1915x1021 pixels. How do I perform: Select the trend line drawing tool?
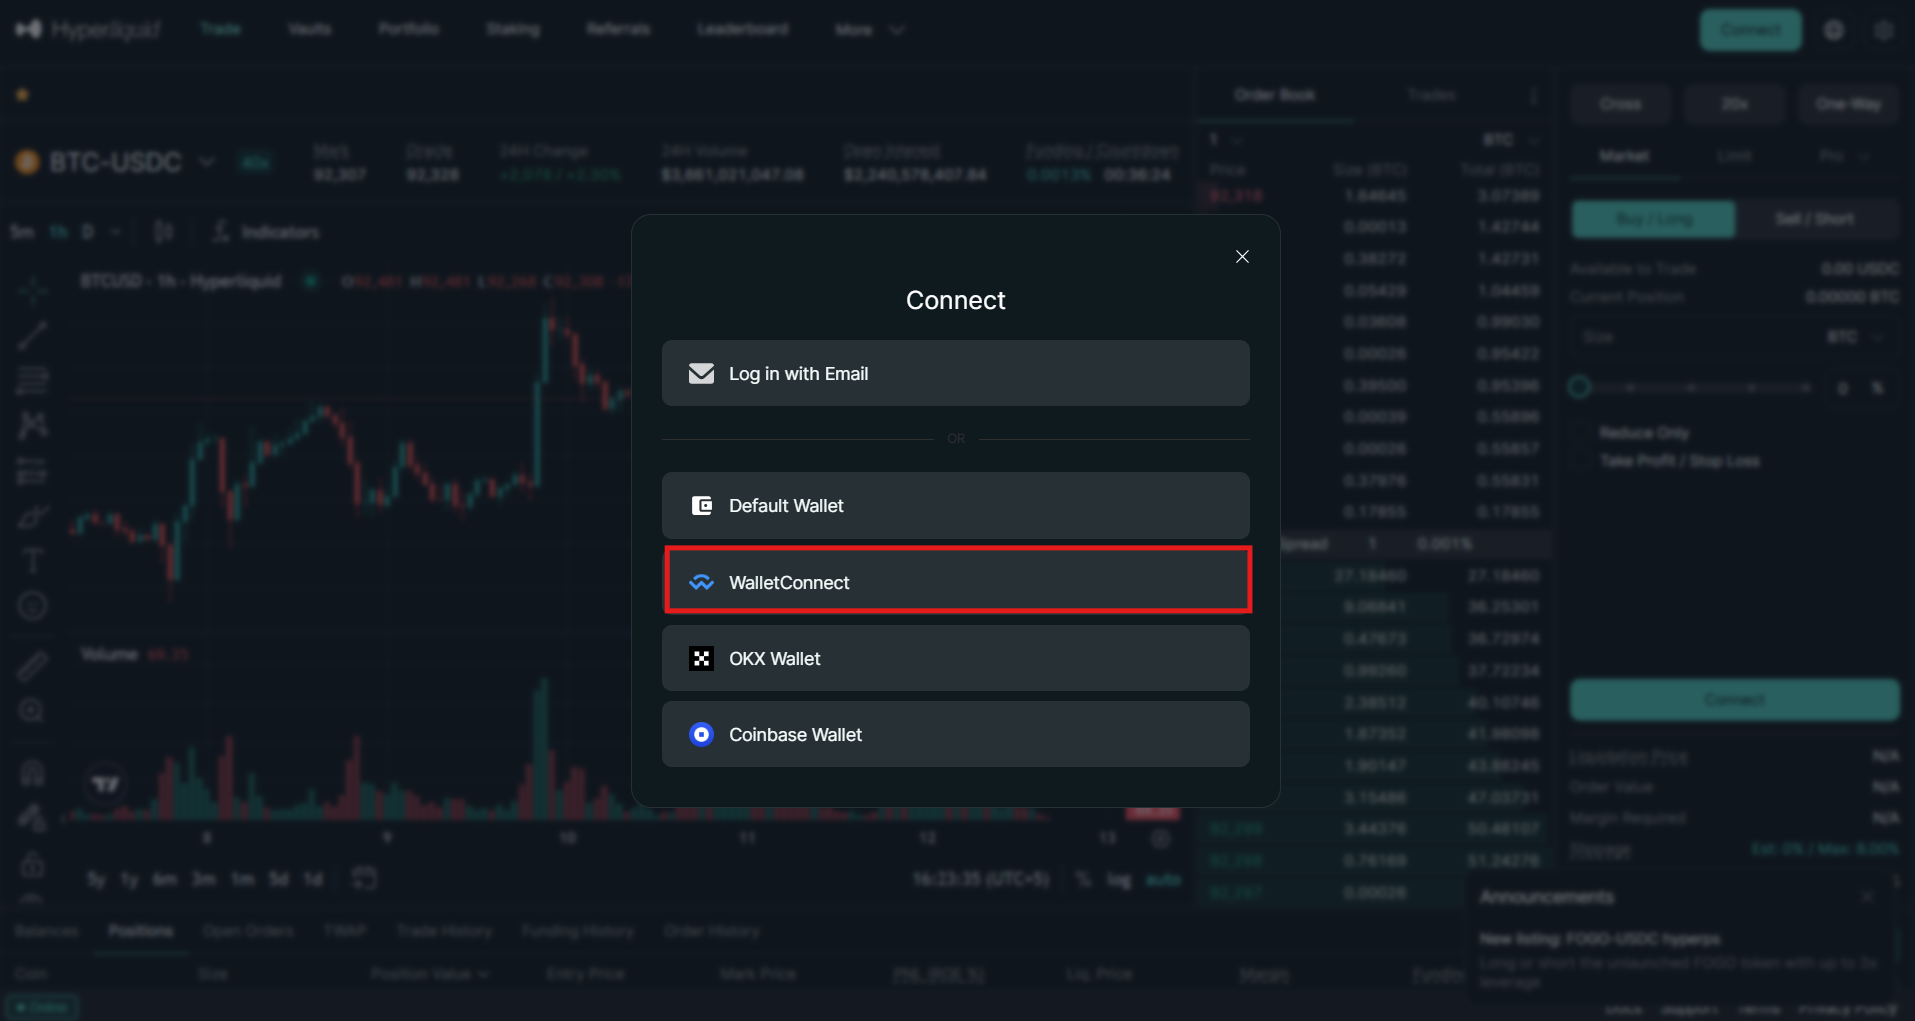point(33,335)
